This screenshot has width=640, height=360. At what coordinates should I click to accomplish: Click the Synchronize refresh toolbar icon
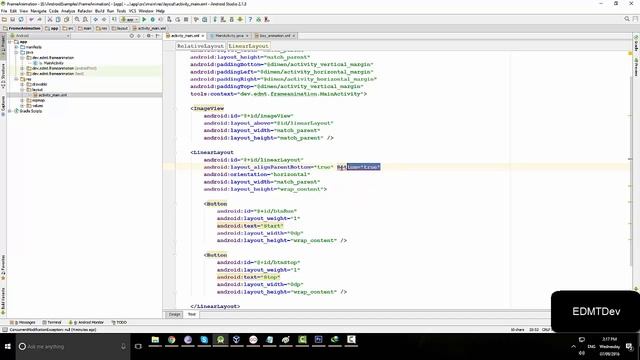click(x=21, y=19)
